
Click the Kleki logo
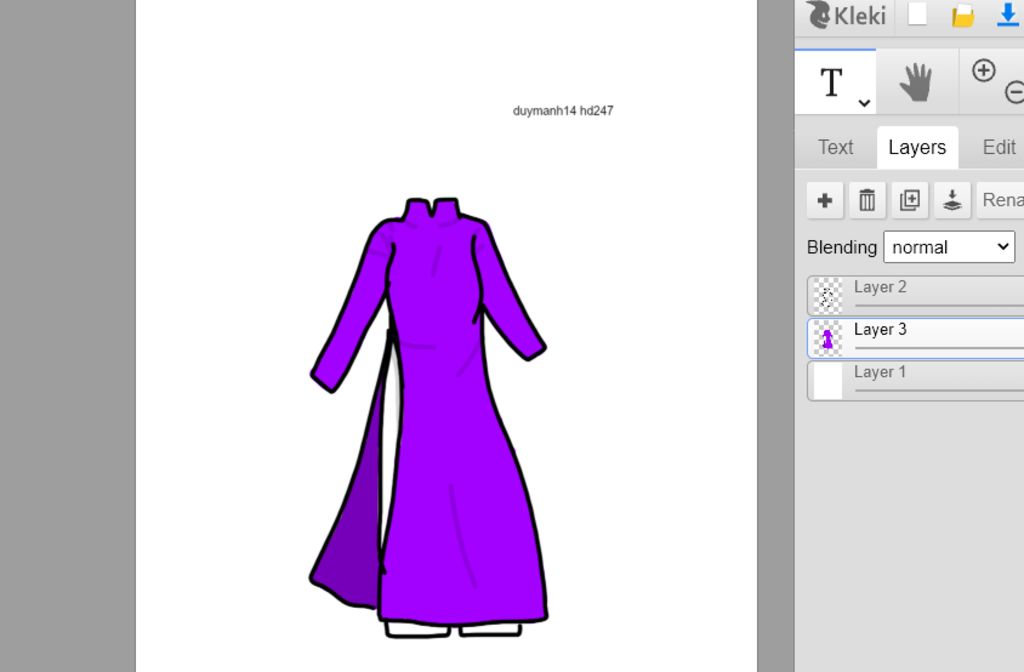coord(846,14)
